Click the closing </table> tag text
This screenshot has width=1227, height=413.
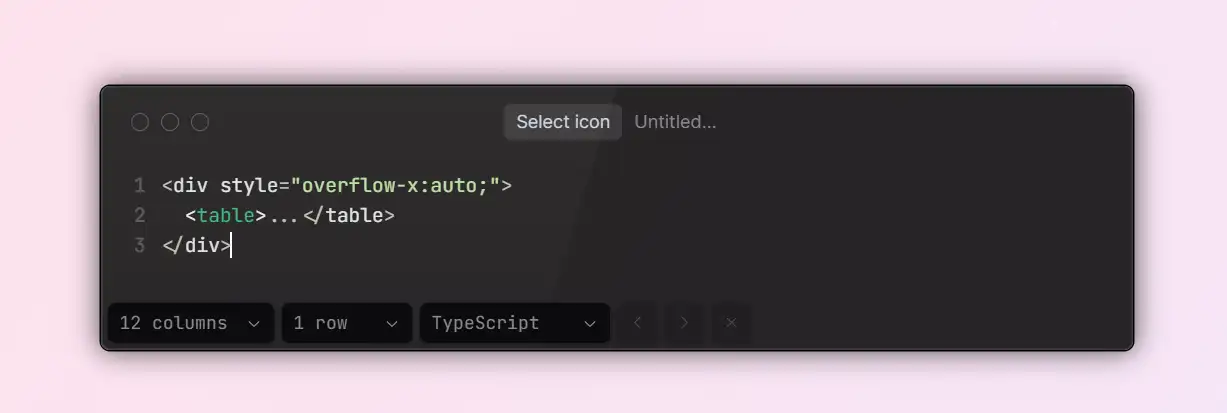click(x=349, y=215)
